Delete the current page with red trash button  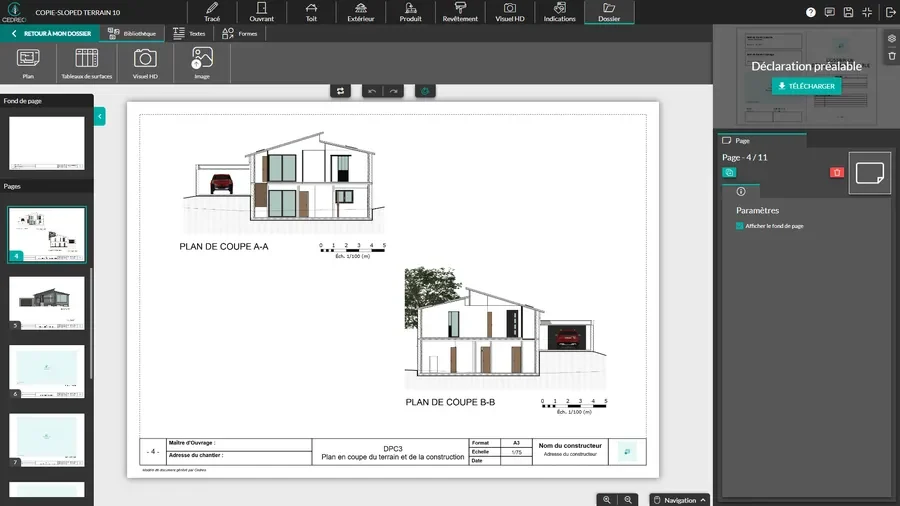837,173
